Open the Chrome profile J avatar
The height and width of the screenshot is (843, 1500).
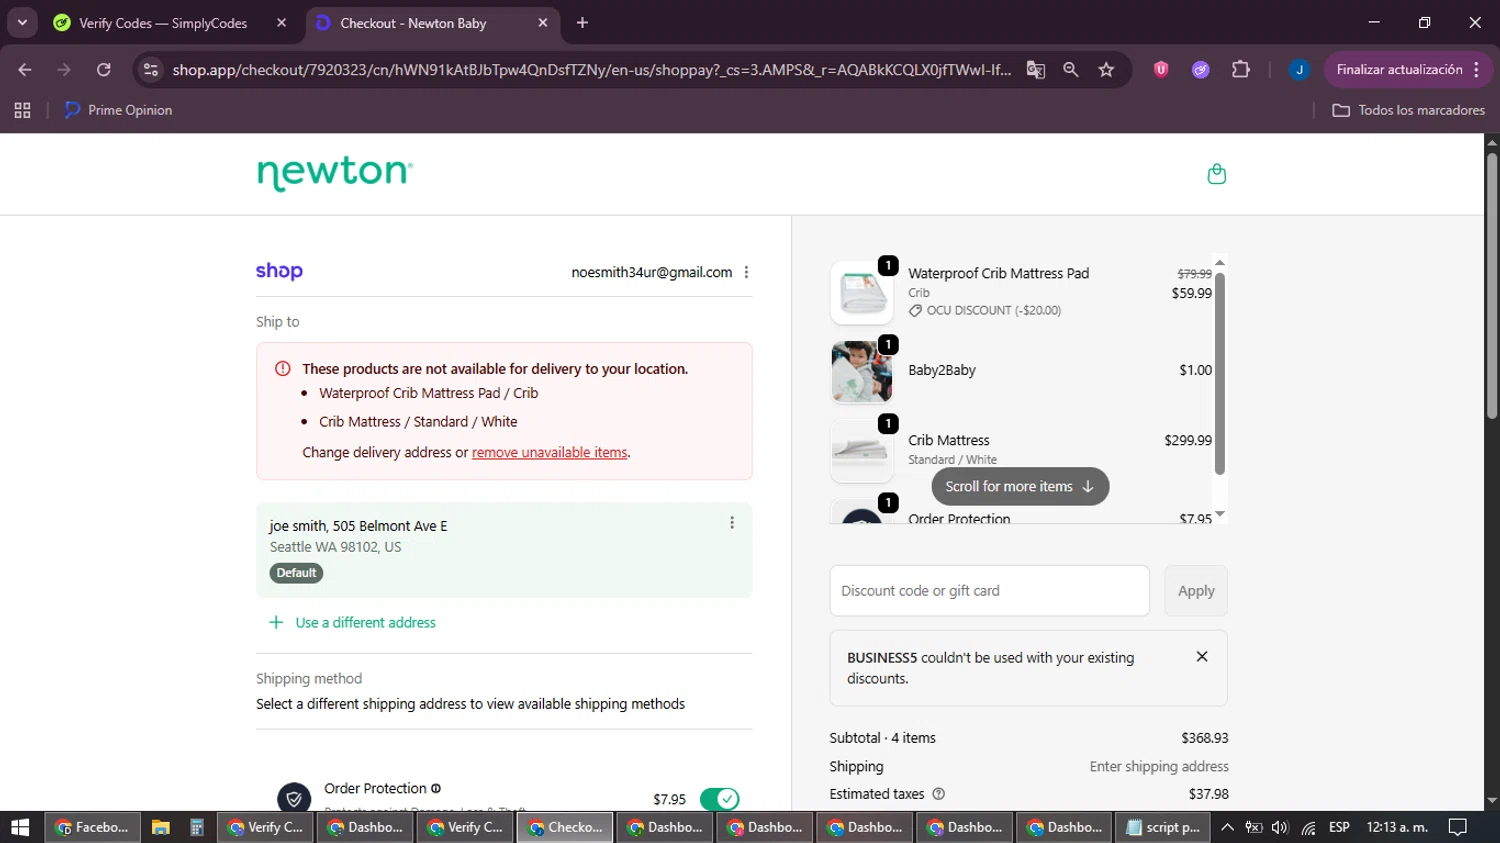coord(1299,70)
